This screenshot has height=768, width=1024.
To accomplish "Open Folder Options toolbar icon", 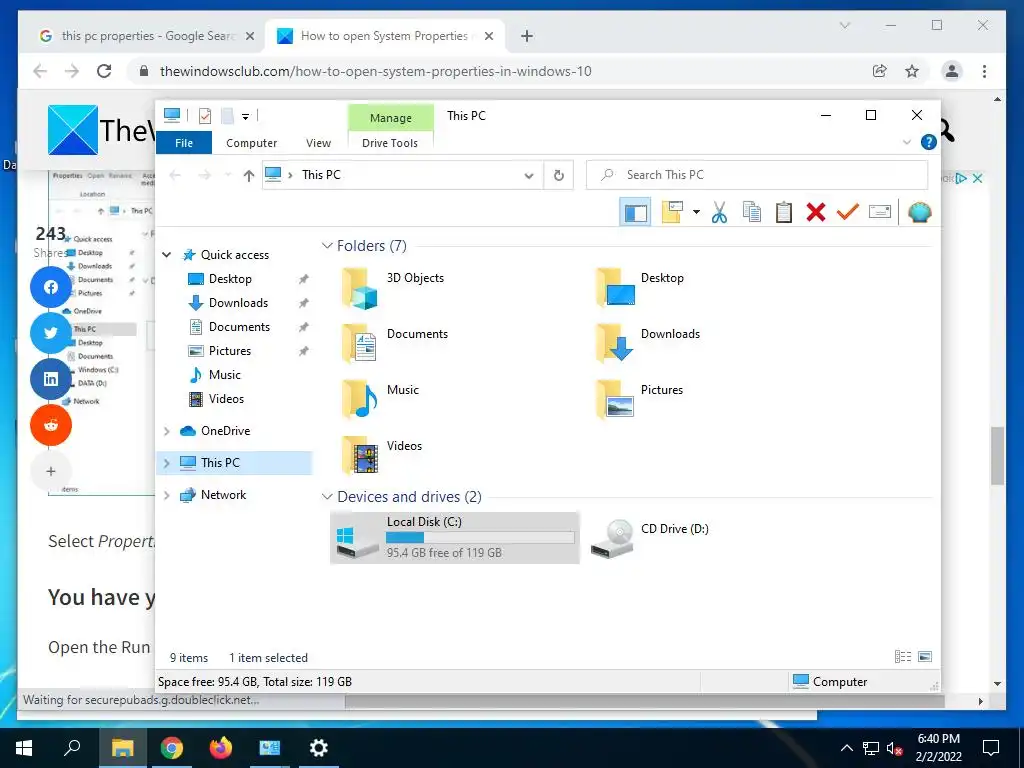I will 672,212.
